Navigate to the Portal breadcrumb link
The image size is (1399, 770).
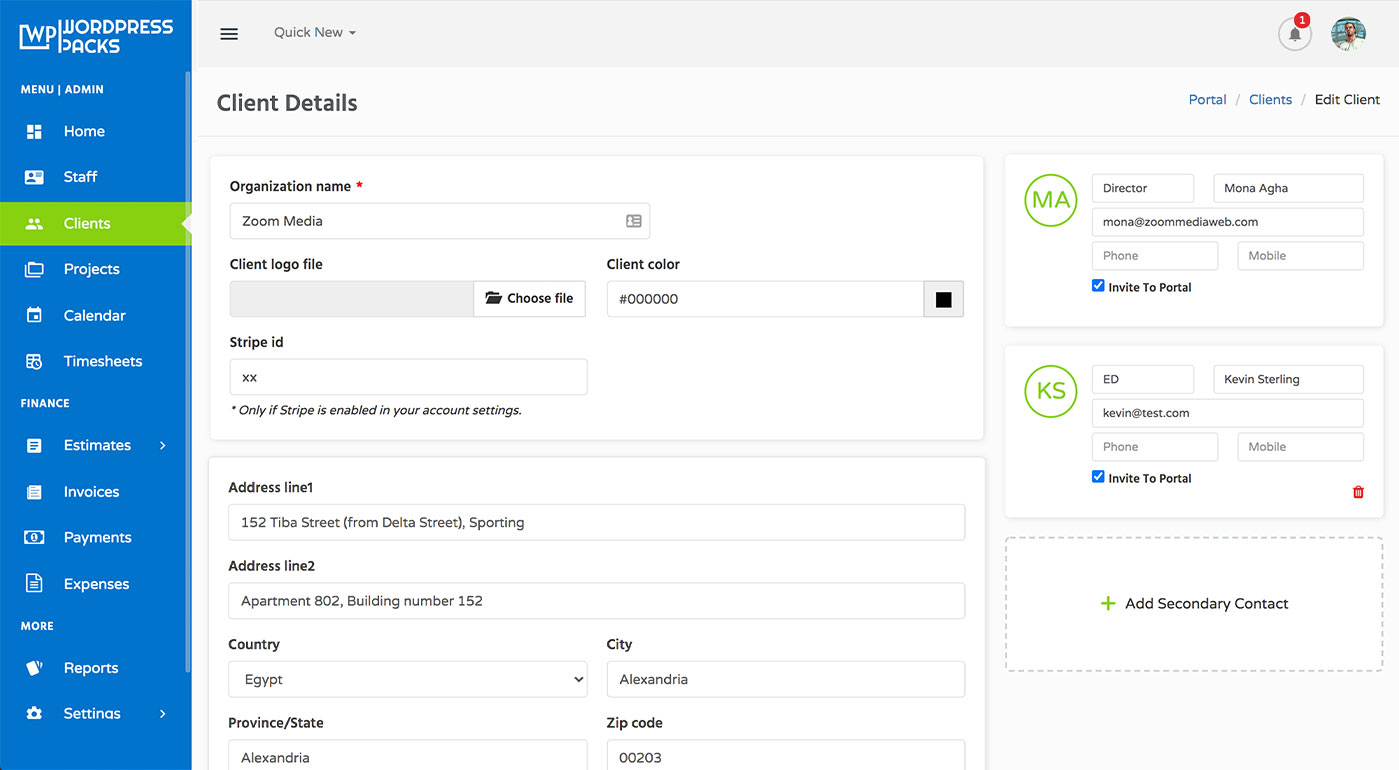[x=1207, y=99]
